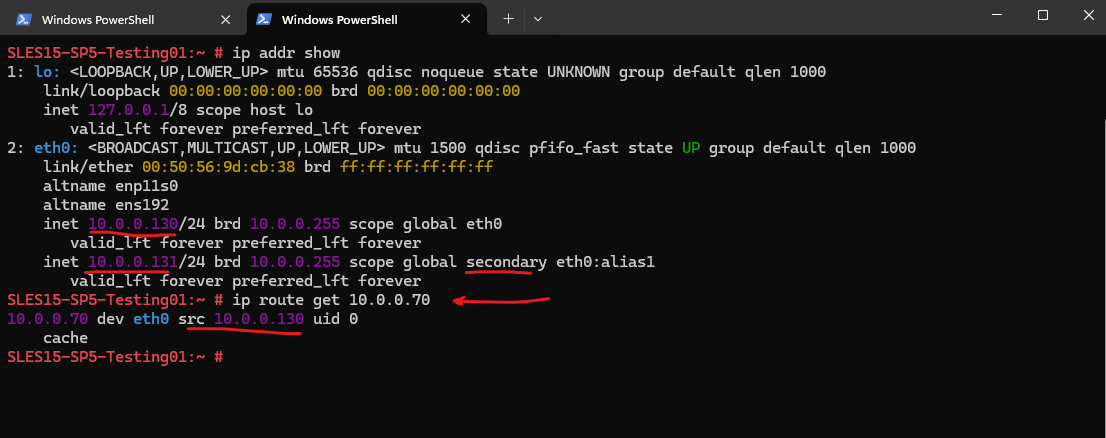1106x438 pixels.
Task: Click the PowerShell icon on the first tab
Action: [23, 19]
